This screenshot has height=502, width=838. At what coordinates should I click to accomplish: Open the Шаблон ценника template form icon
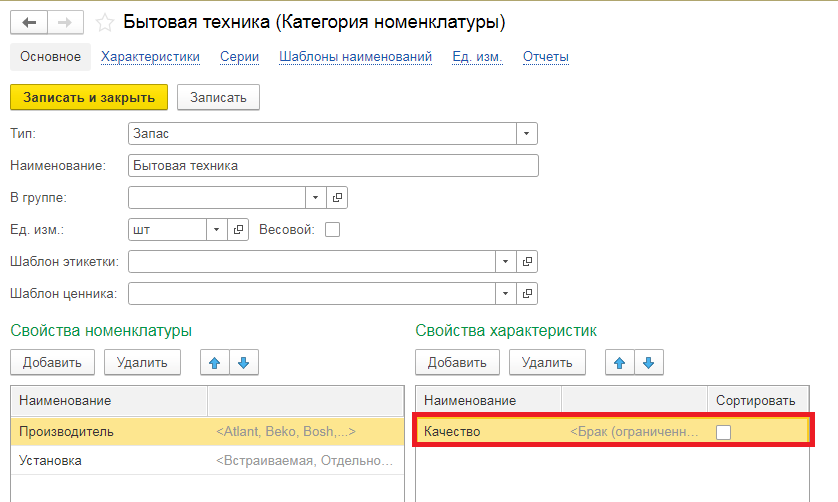[527, 294]
